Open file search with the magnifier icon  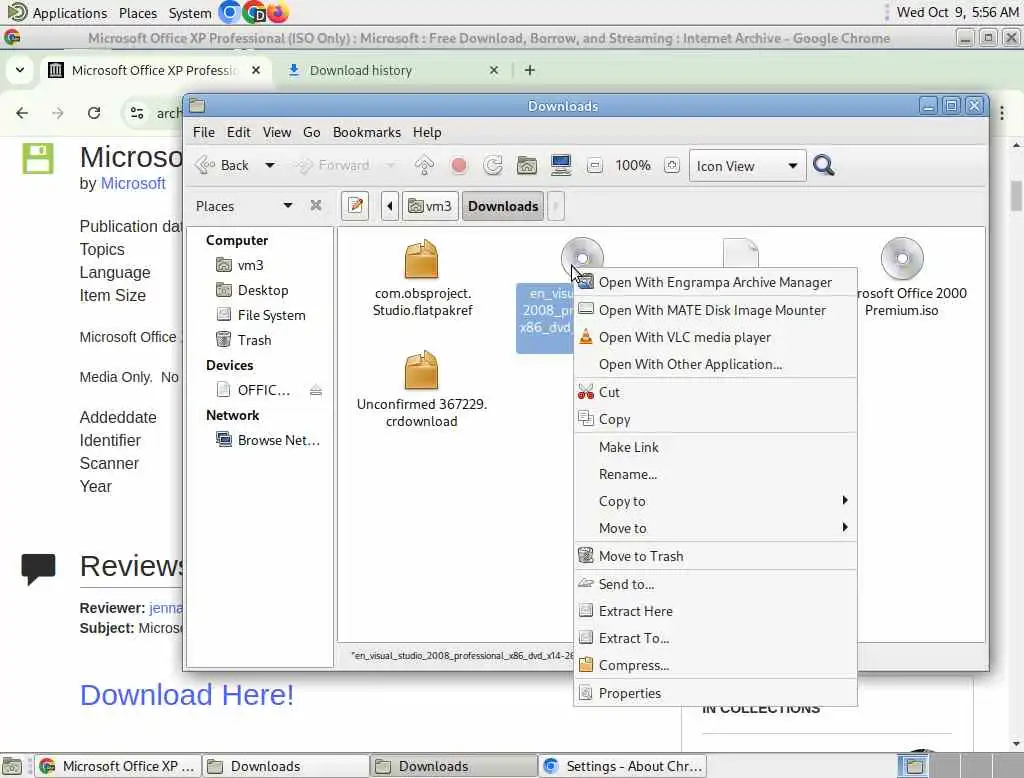[x=824, y=166]
